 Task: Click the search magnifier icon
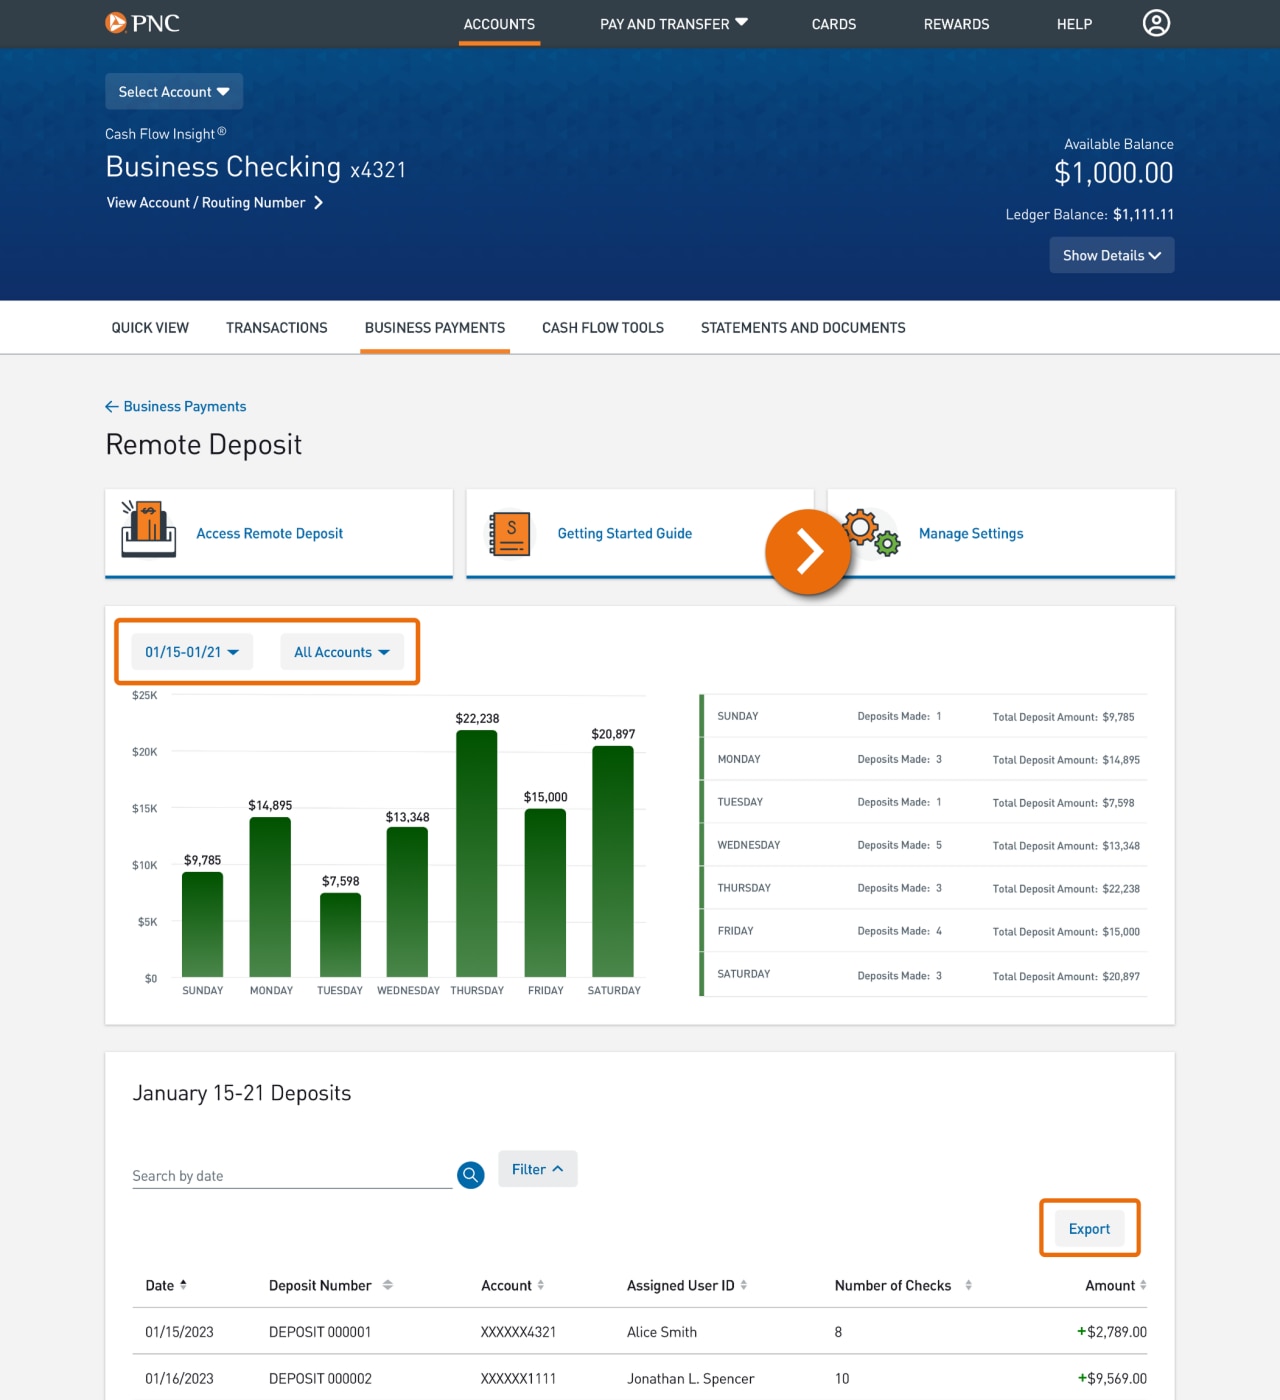point(470,1175)
